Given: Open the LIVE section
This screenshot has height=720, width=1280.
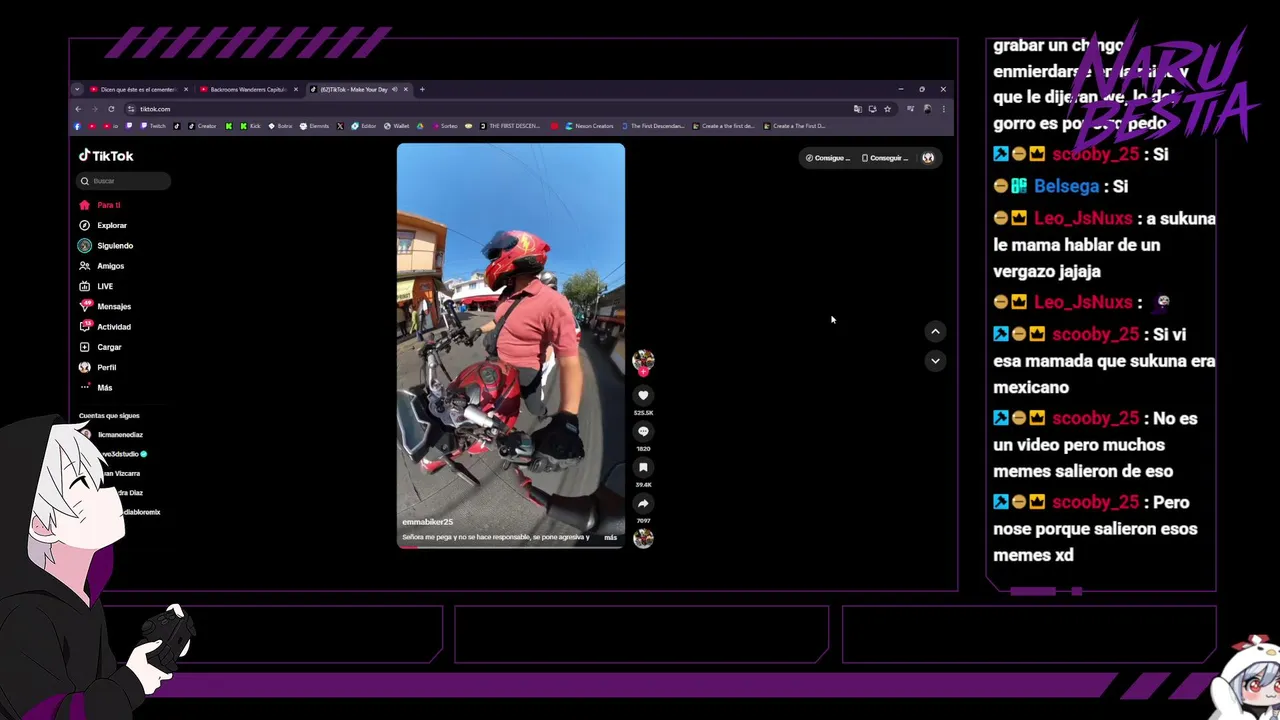Looking at the screenshot, I should coord(96,286).
